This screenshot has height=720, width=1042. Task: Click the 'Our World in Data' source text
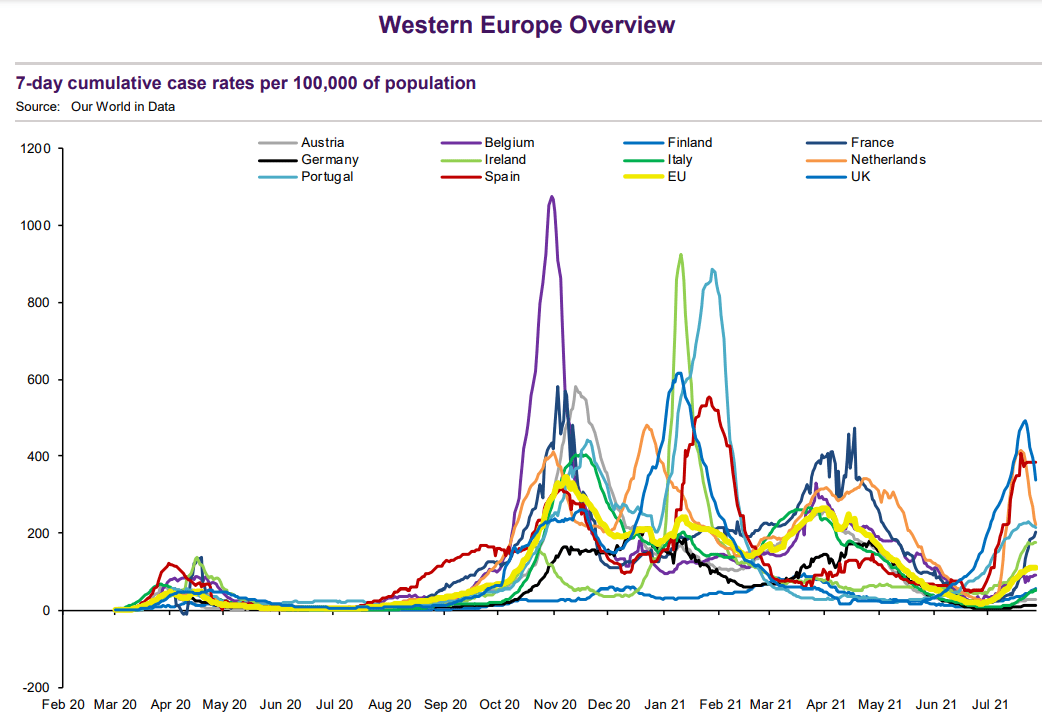(x=123, y=106)
